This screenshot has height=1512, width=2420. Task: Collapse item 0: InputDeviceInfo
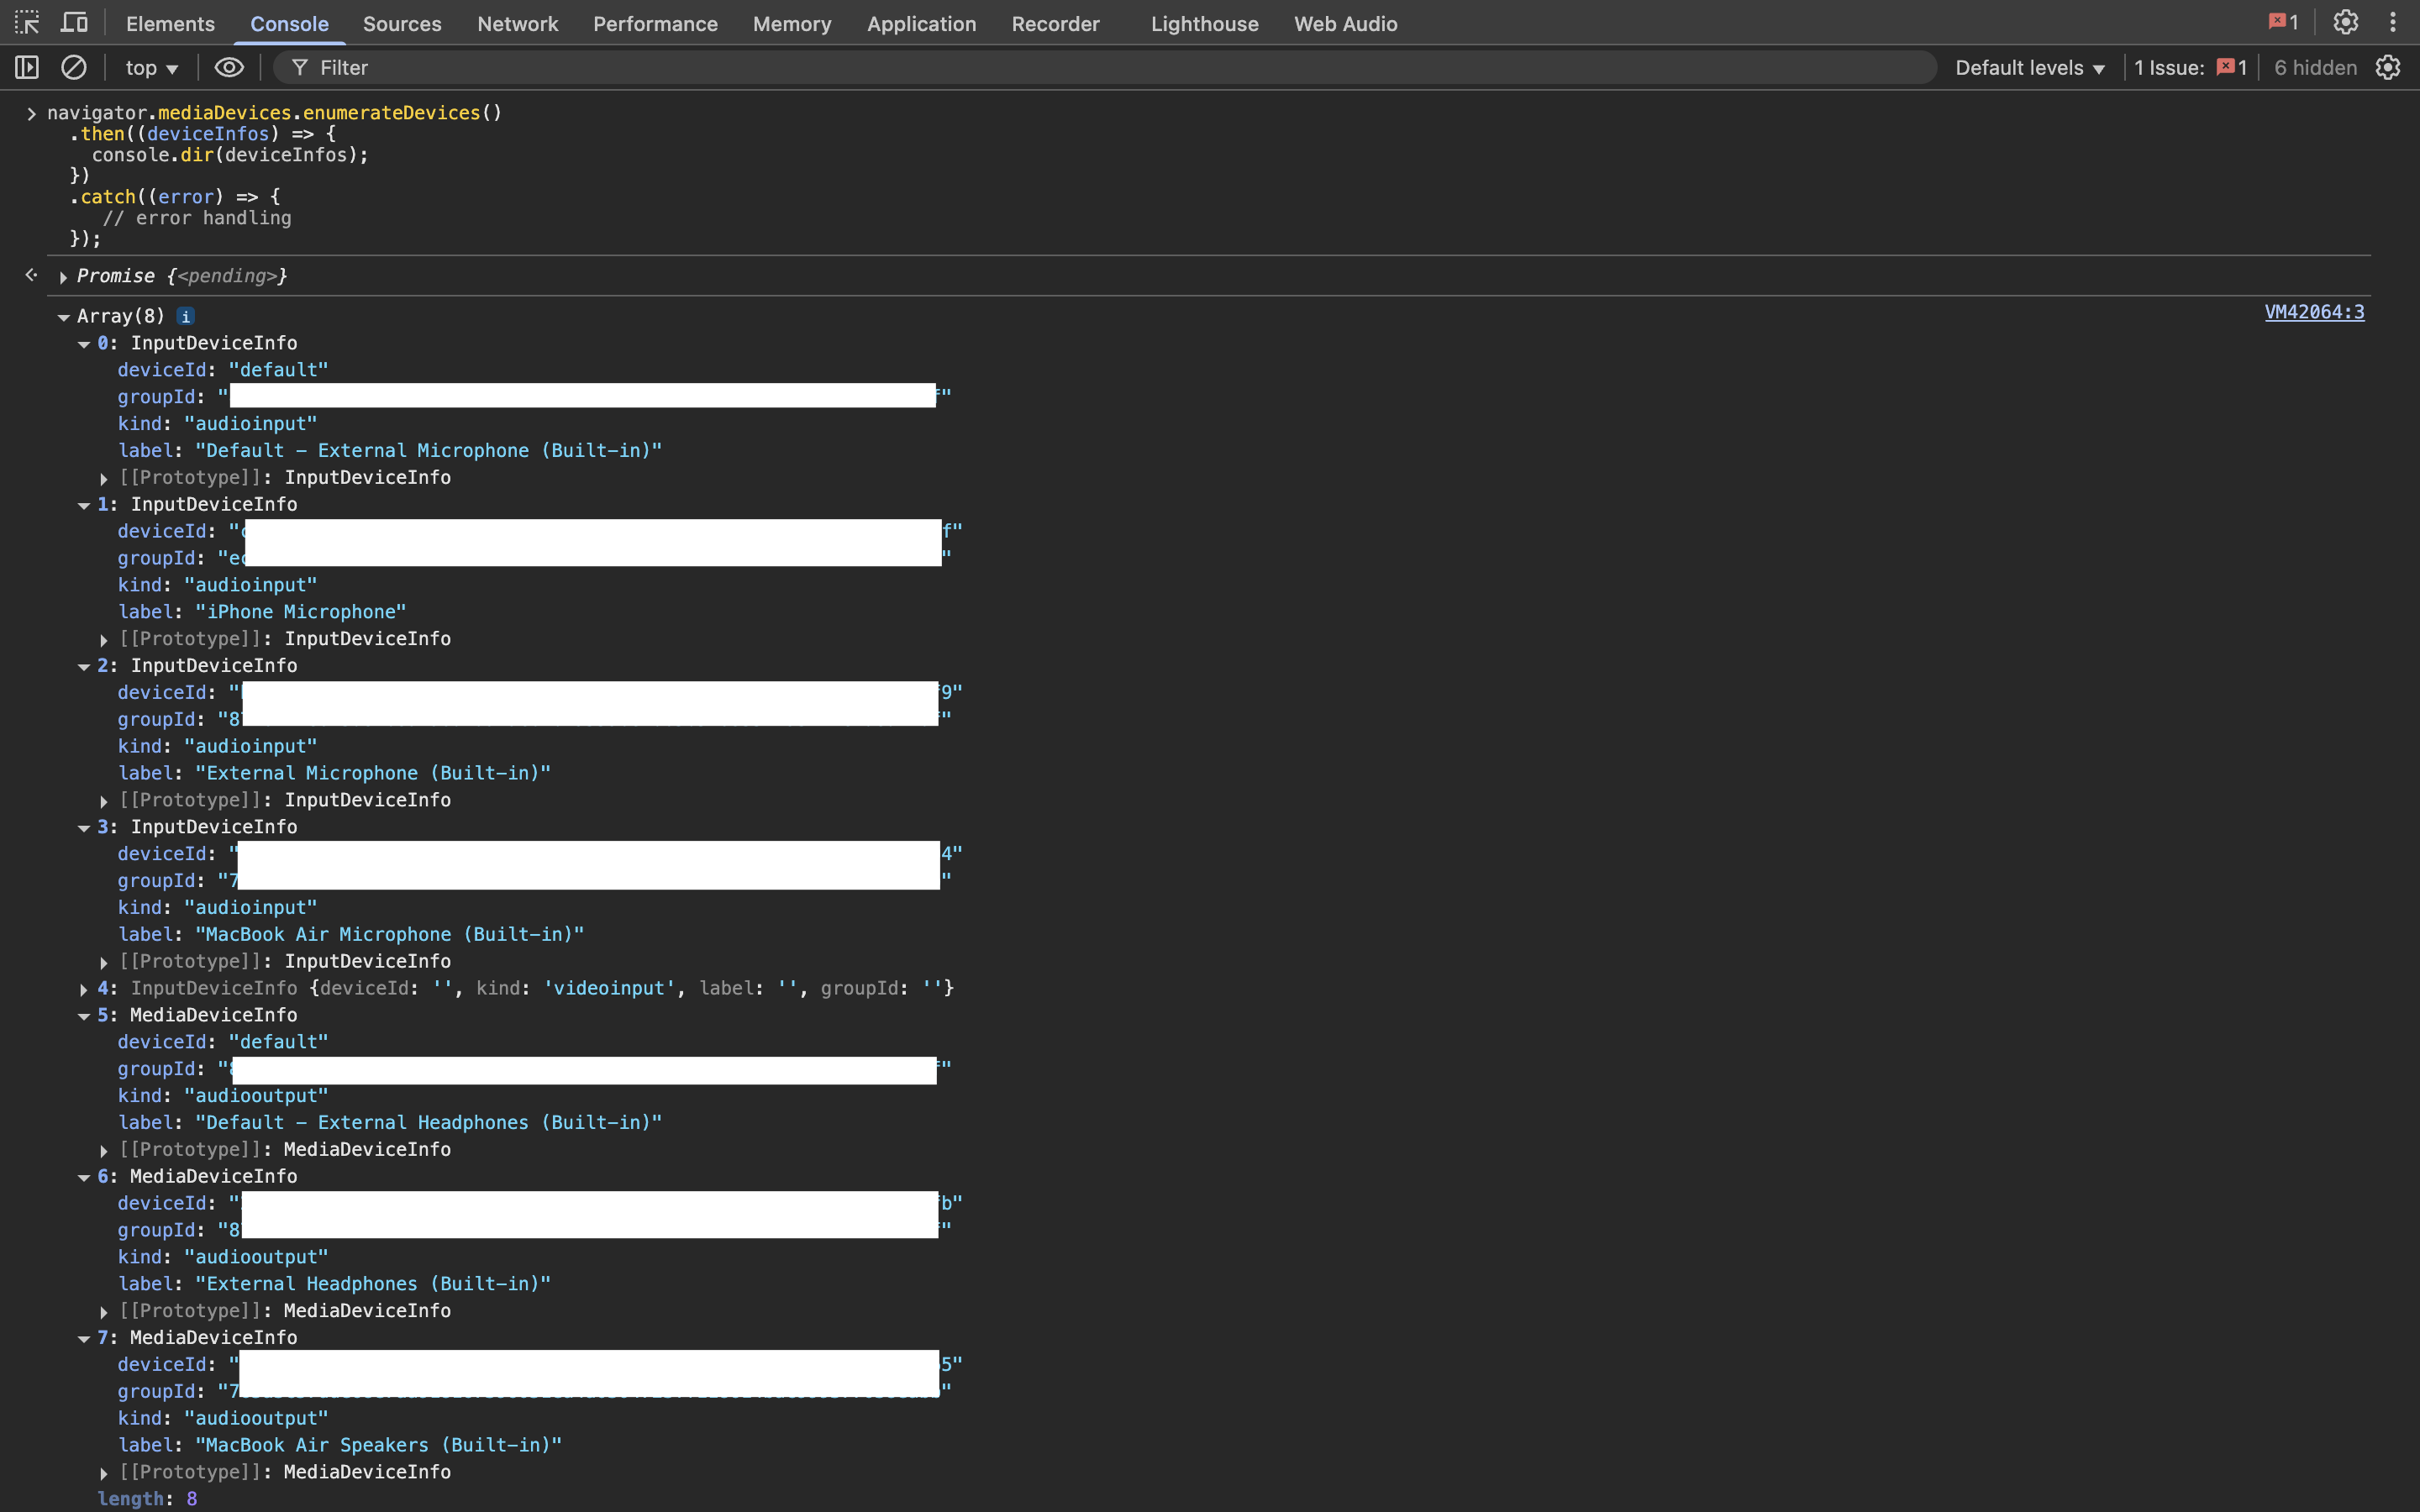[x=84, y=344]
